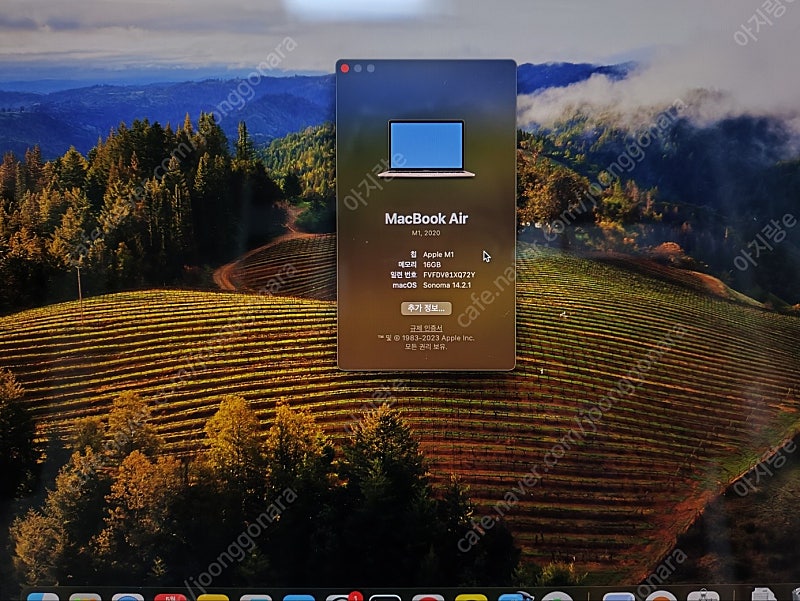Minimize the MacBook Air info window
This screenshot has height=601, width=800.
click(x=358, y=68)
